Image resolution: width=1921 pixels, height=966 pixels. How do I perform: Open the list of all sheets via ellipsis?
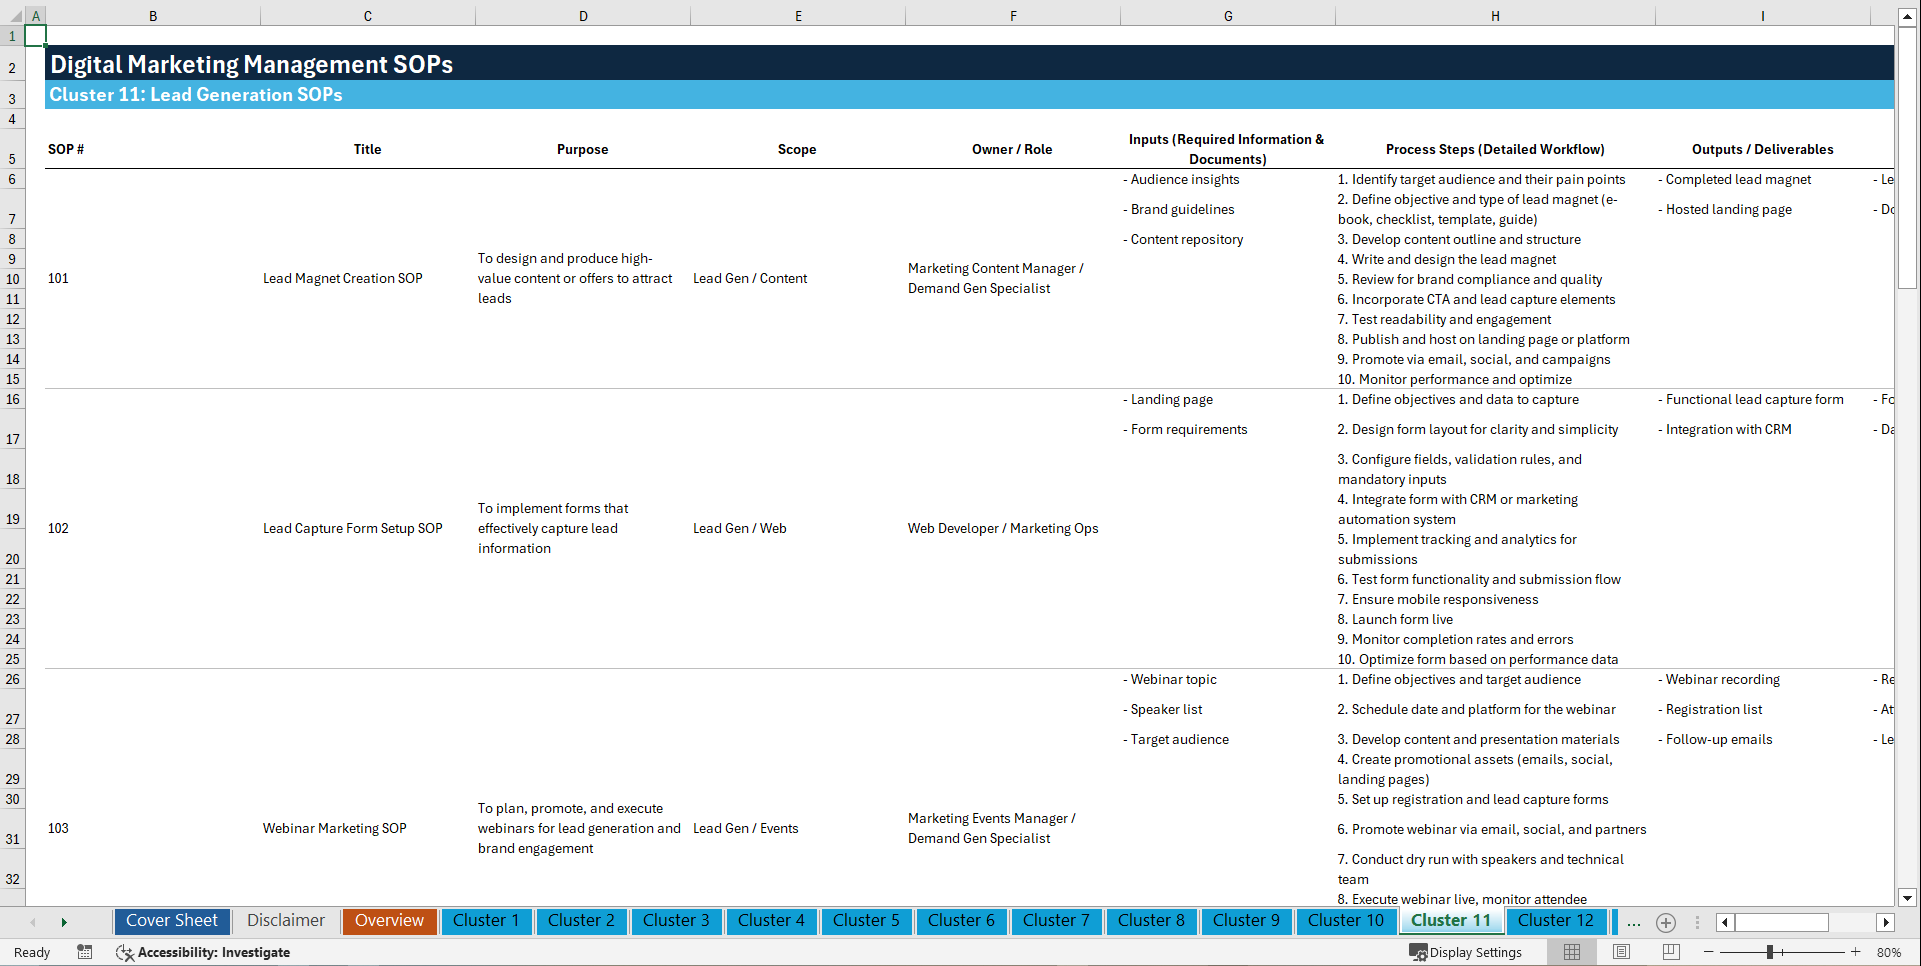[1633, 922]
